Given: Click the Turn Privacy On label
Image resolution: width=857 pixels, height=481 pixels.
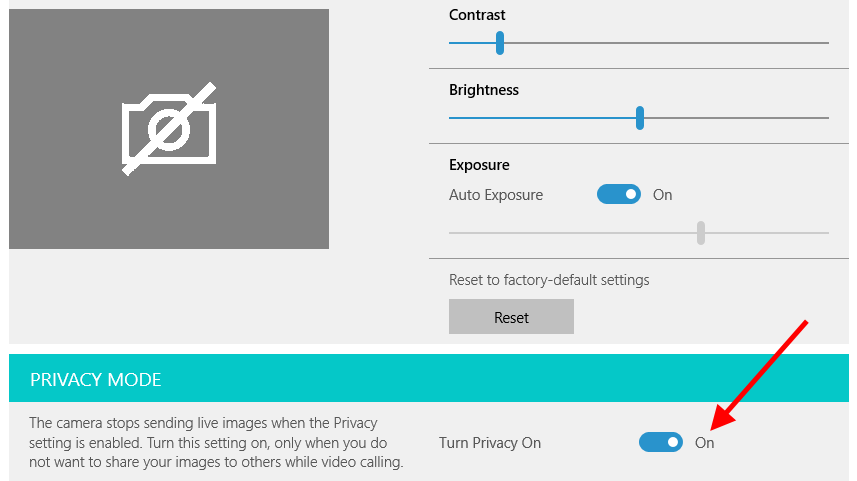Looking at the screenshot, I should (490, 442).
